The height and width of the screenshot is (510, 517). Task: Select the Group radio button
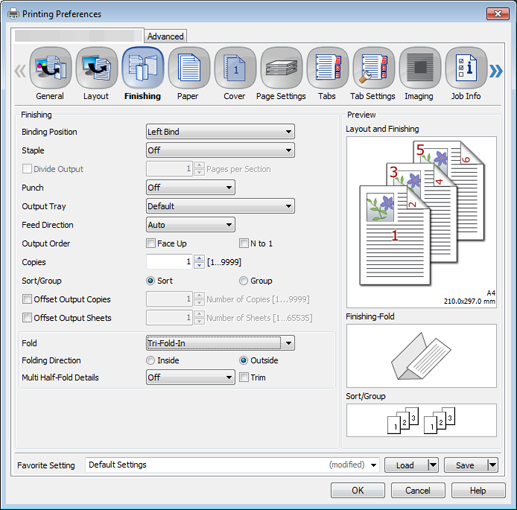[243, 281]
